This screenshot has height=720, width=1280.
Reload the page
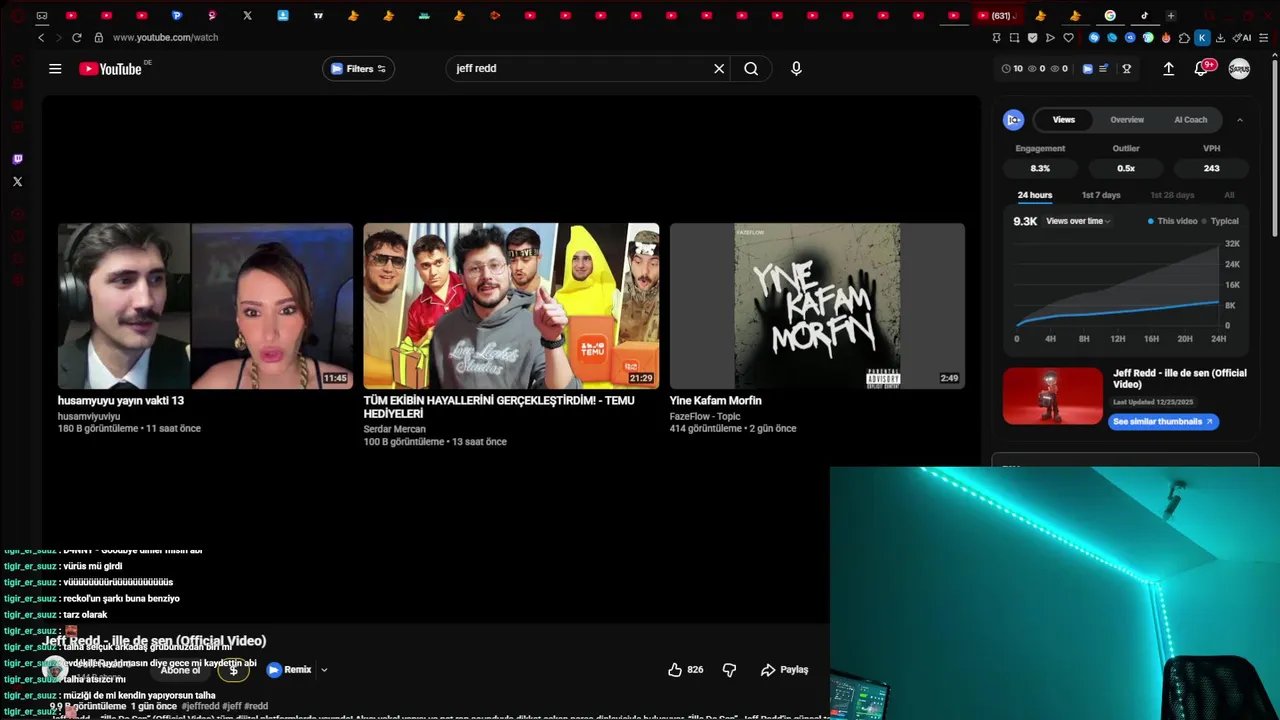[x=76, y=38]
